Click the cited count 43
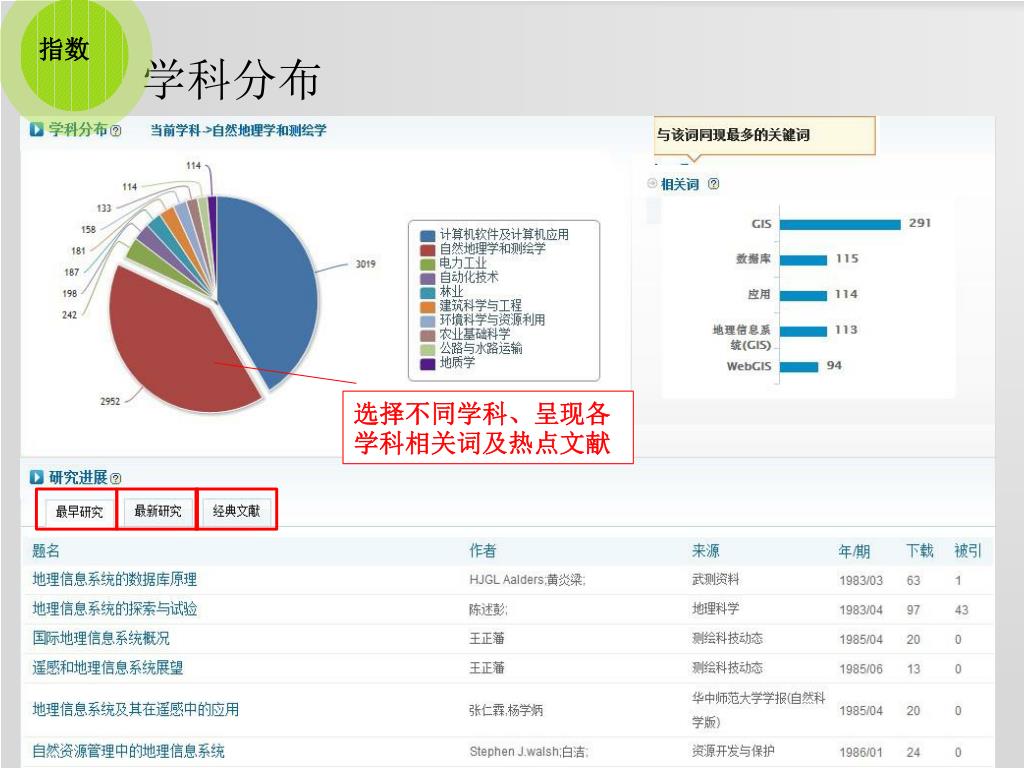Screen dimensions: 1024x768 tap(961, 610)
